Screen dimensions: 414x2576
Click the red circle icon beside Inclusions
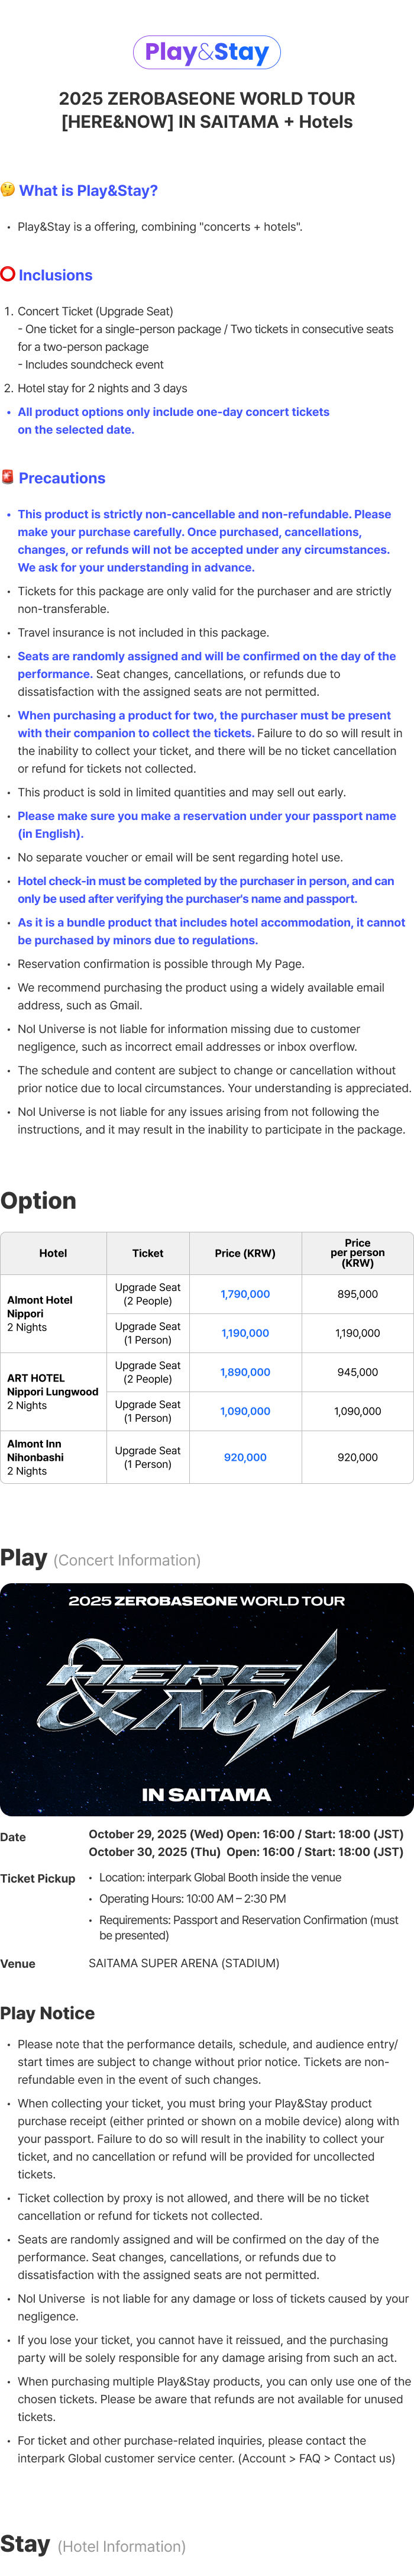[x=8, y=274]
